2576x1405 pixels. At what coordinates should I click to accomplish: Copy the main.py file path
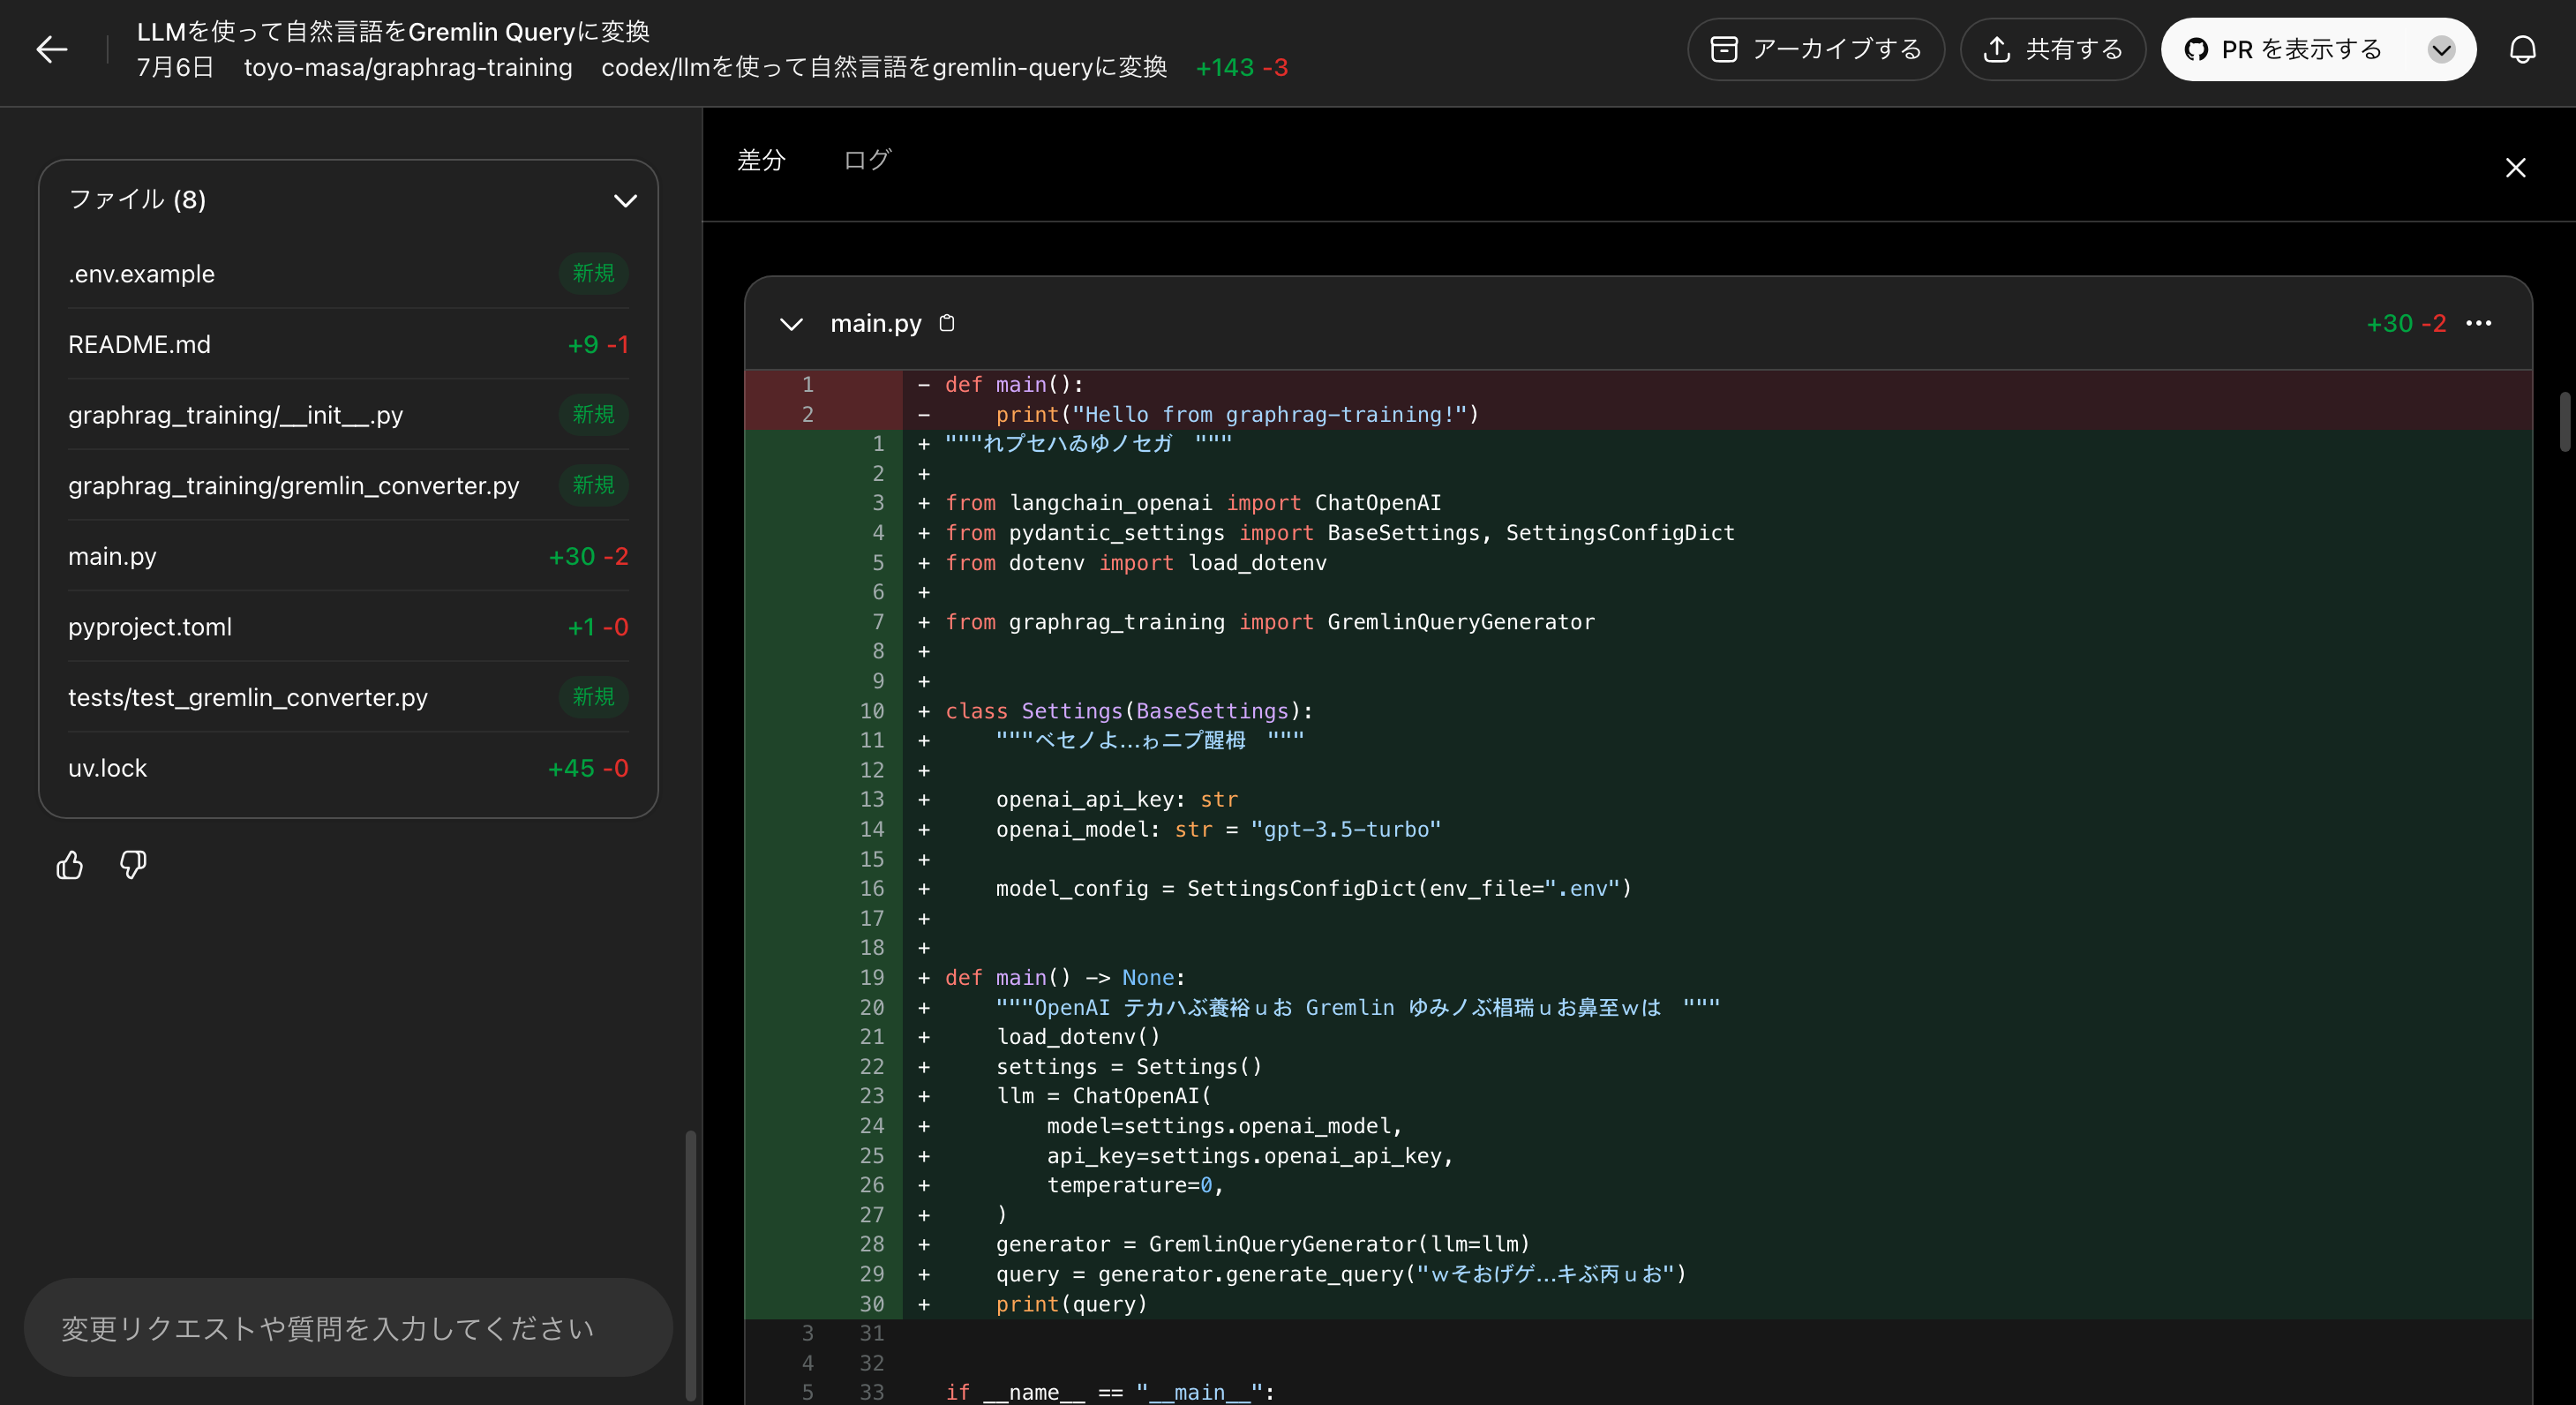[947, 323]
